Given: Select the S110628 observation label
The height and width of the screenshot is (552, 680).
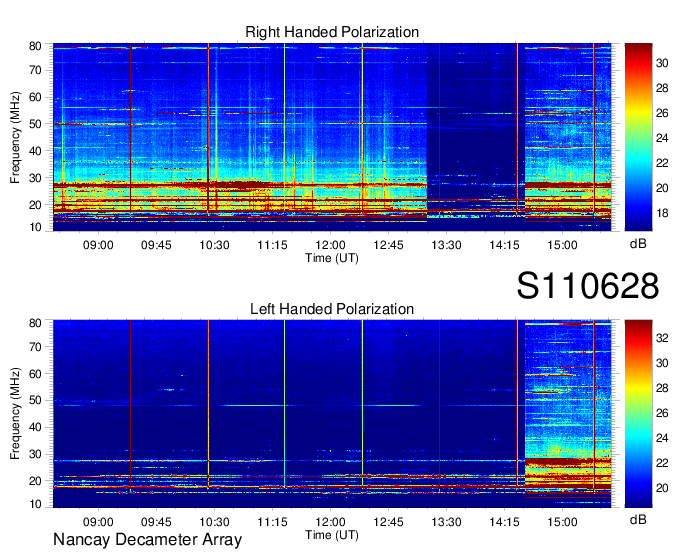Looking at the screenshot, I should coord(588,286).
